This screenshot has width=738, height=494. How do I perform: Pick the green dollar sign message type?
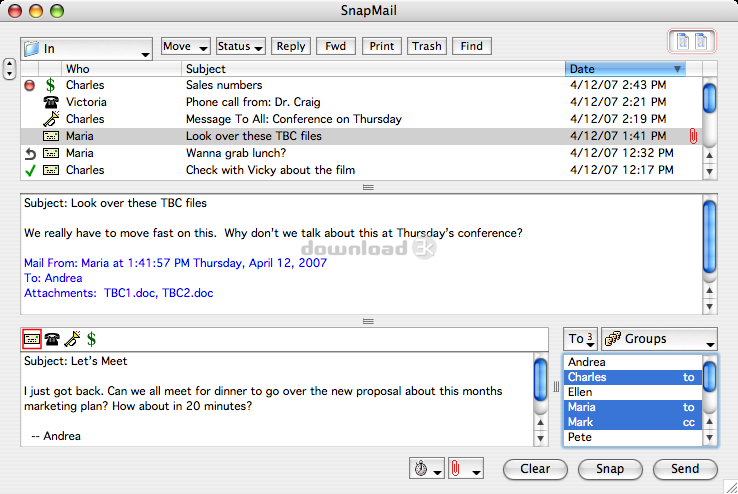[91, 339]
